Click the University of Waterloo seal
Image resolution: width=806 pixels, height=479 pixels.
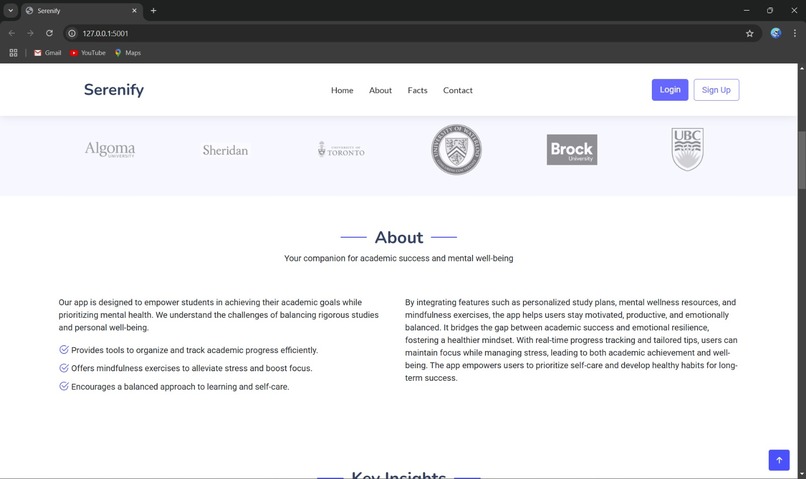click(x=456, y=150)
